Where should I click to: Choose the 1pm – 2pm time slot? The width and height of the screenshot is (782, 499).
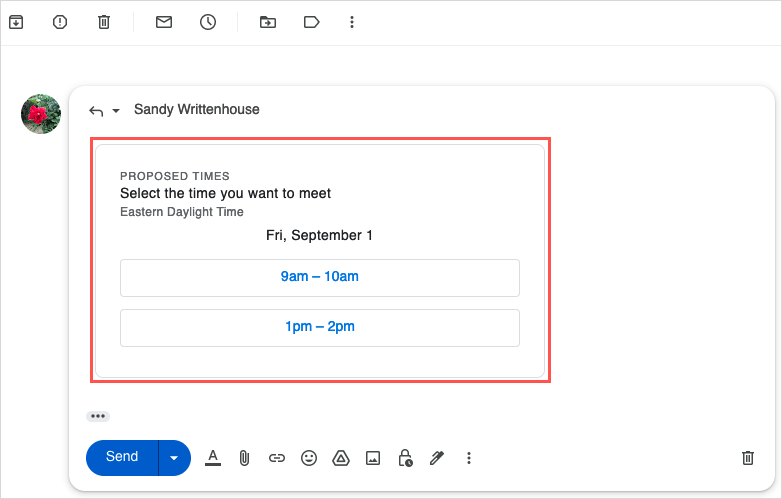[319, 327]
